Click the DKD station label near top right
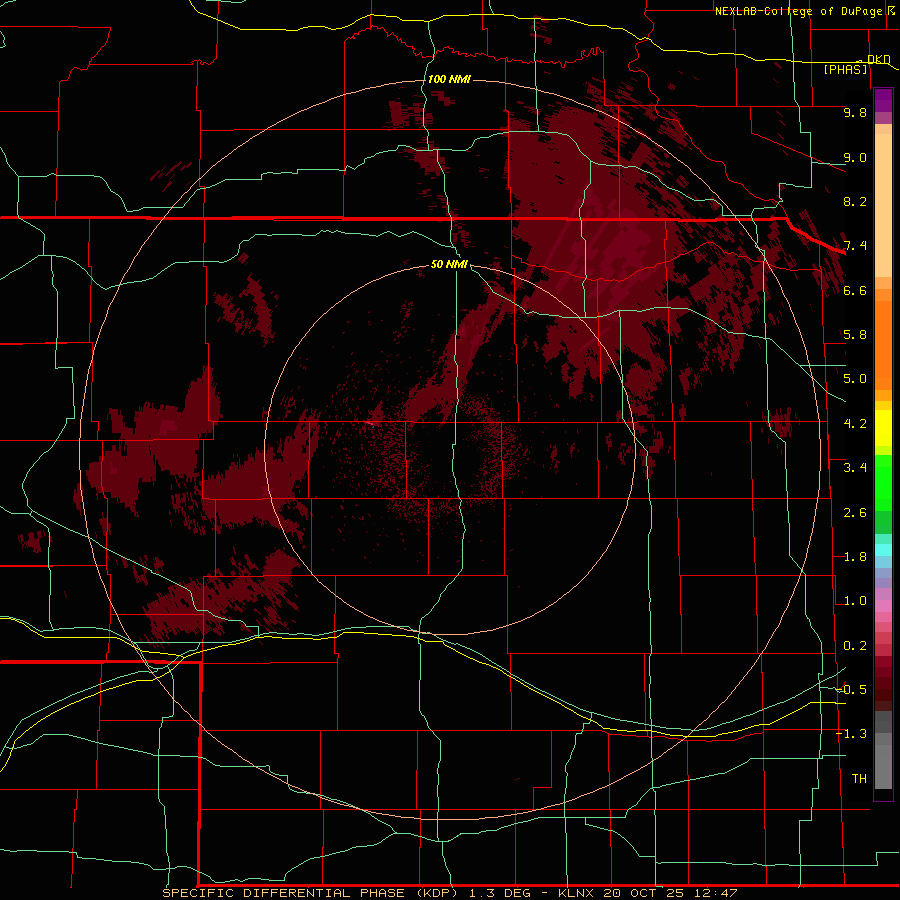The image size is (900, 900). pyautogui.click(x=878, y=59)
